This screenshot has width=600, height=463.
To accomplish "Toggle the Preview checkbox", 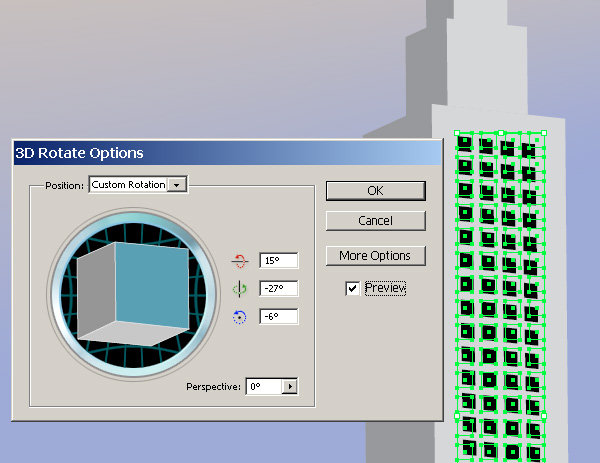I will click(352, 288).
